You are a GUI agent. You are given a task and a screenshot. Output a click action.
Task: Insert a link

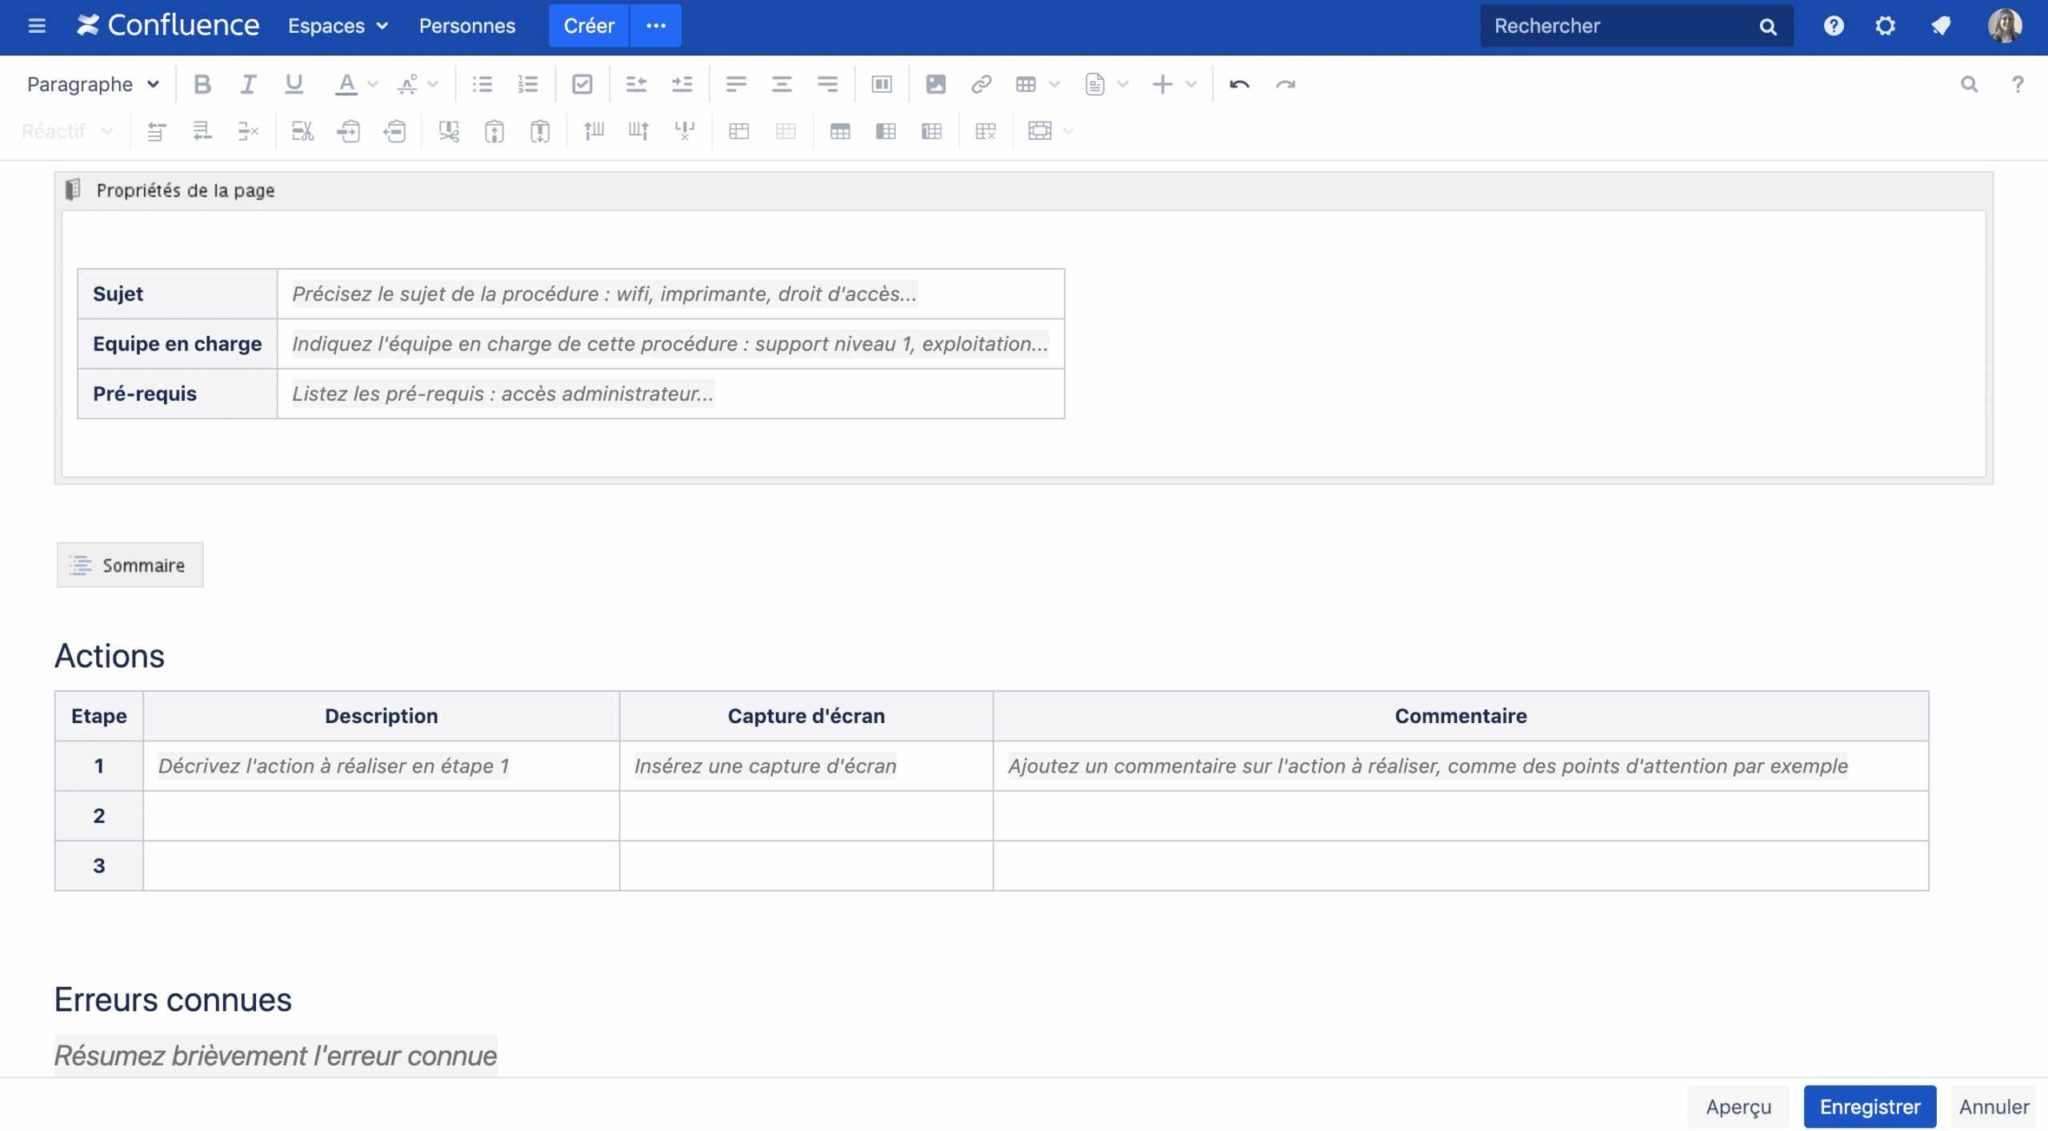(x=981, y=84)
